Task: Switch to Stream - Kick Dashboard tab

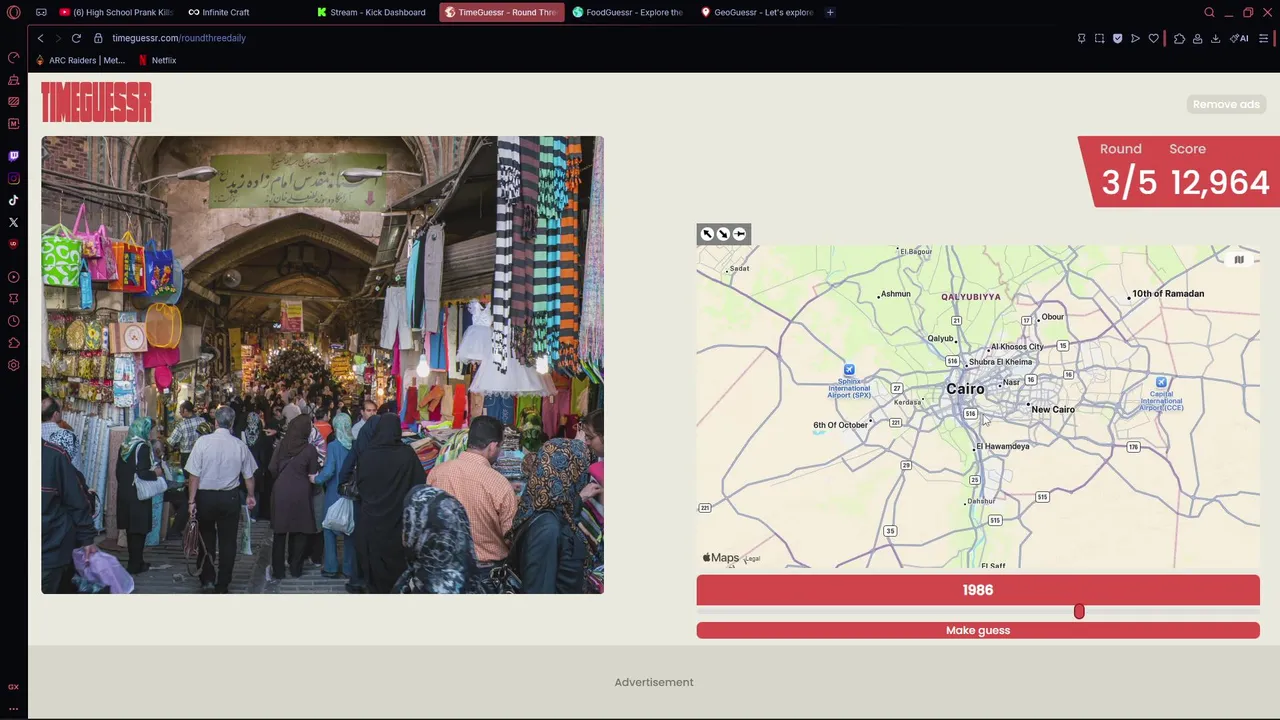Action: (371, 12)
